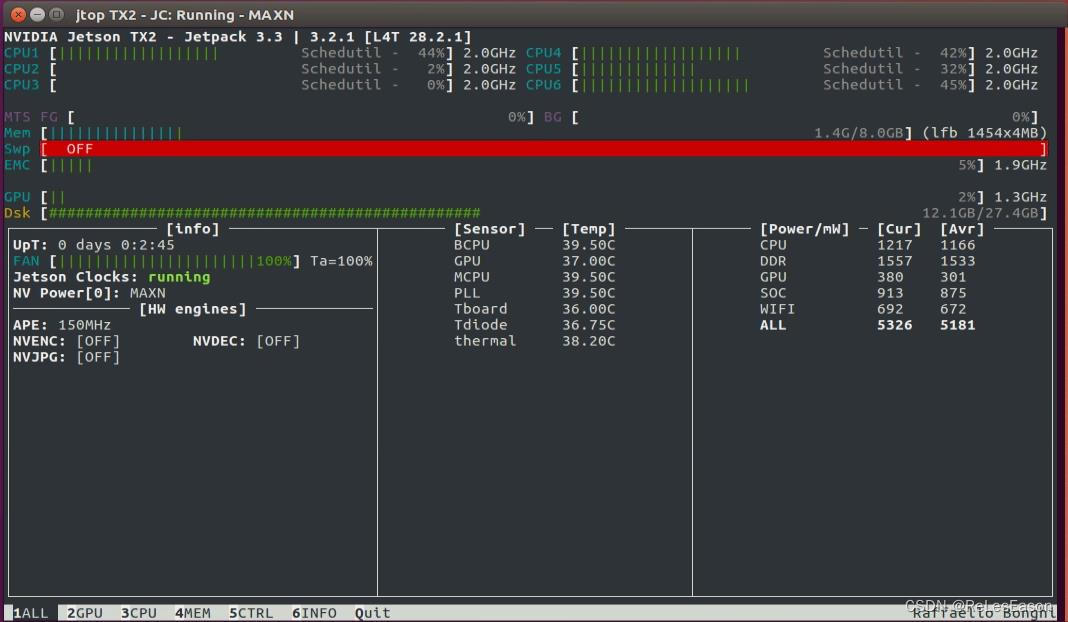1068x622 pixels.
Task: Click the CPU1 usage bar
Action: [x=252, y=53]
